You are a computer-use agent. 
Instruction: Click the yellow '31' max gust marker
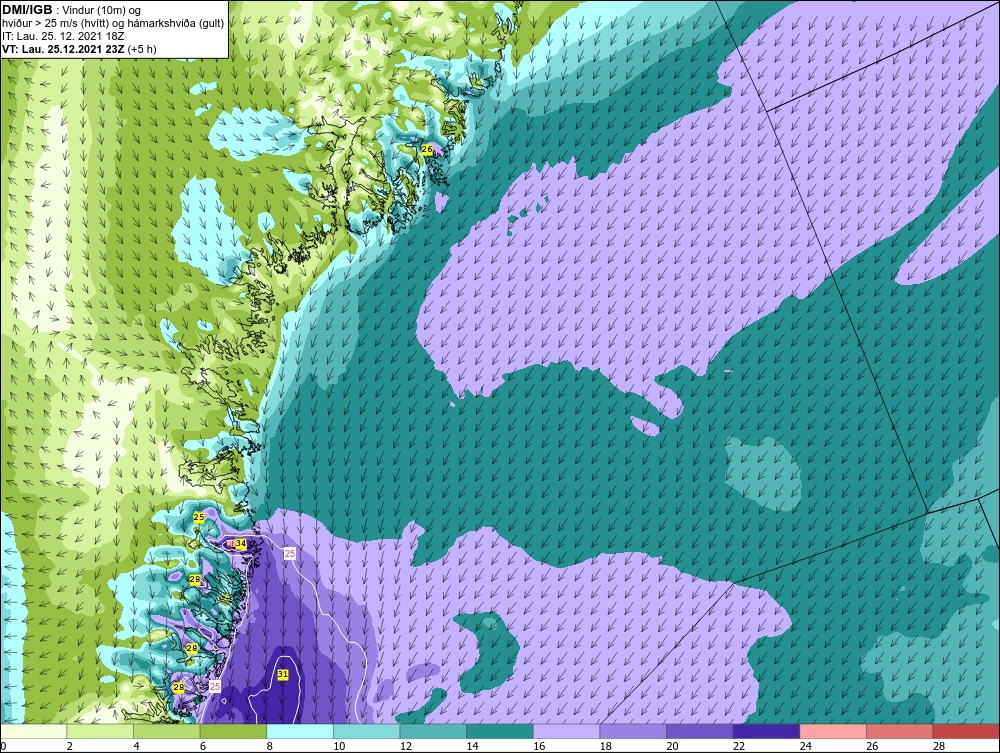[x=283, y=674]
